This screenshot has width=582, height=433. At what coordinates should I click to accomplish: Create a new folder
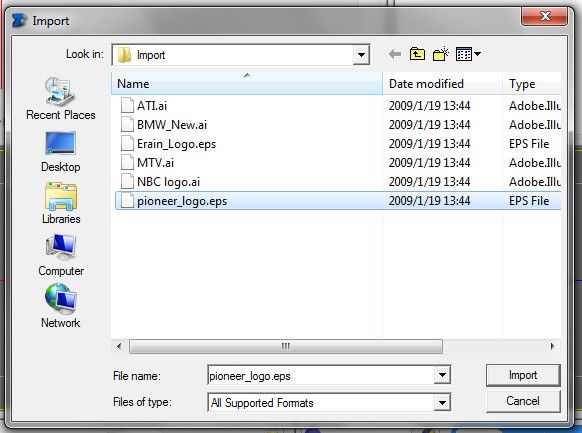pyautogui.click(x=441, y=54)
